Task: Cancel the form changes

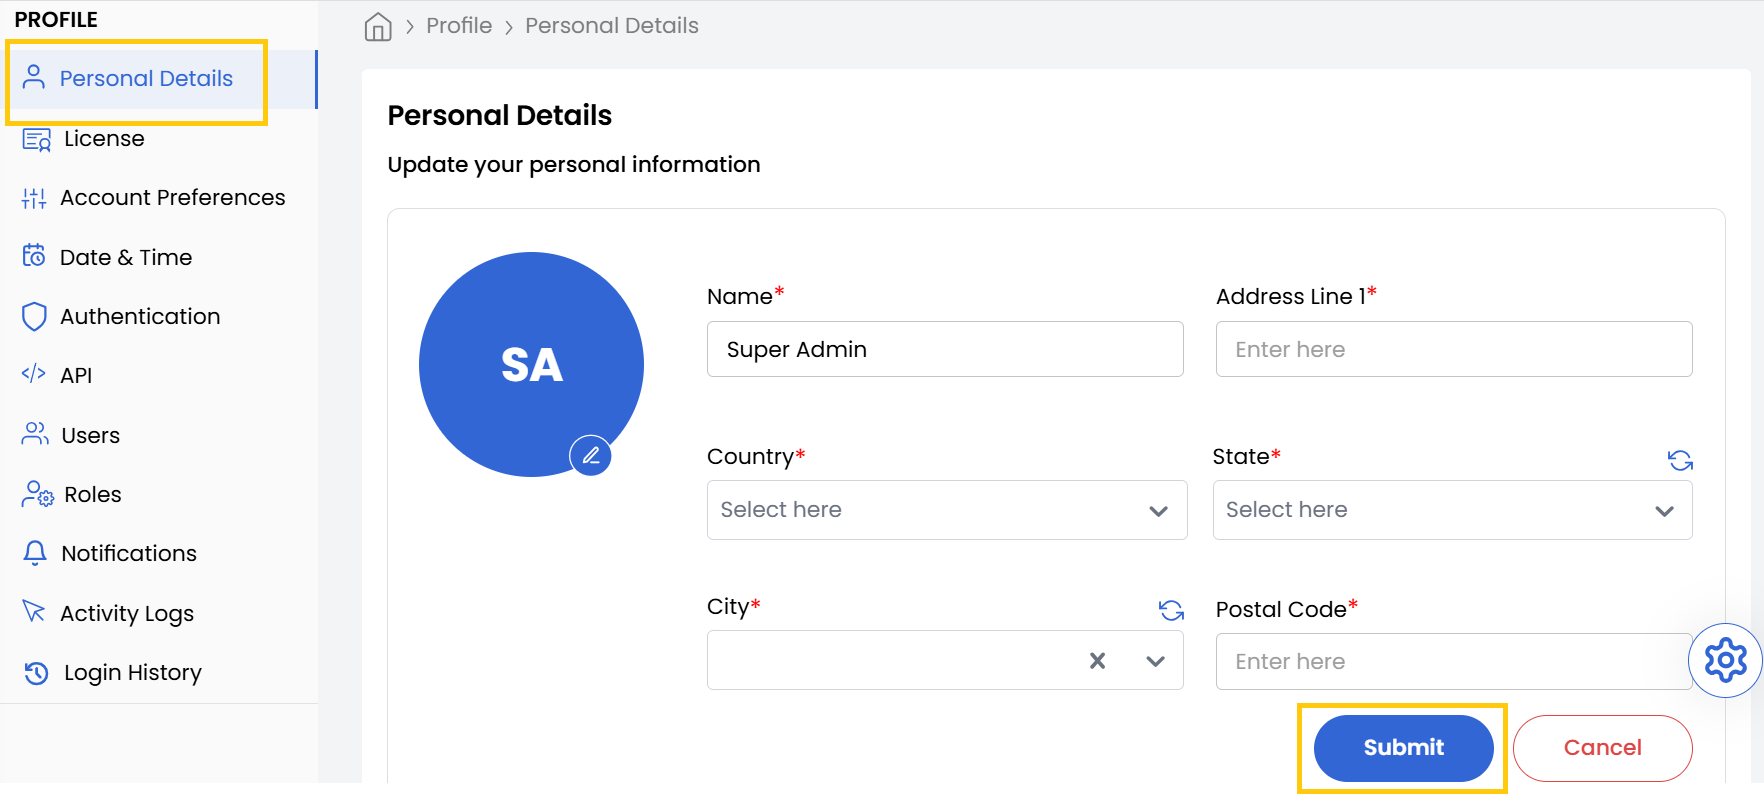Action: [x=1602, y=748]
